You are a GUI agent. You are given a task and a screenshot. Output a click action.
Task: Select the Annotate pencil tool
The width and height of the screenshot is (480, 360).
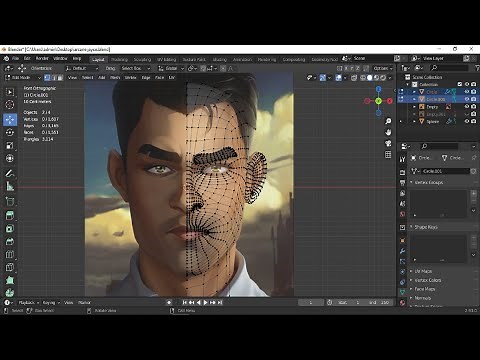10,173
